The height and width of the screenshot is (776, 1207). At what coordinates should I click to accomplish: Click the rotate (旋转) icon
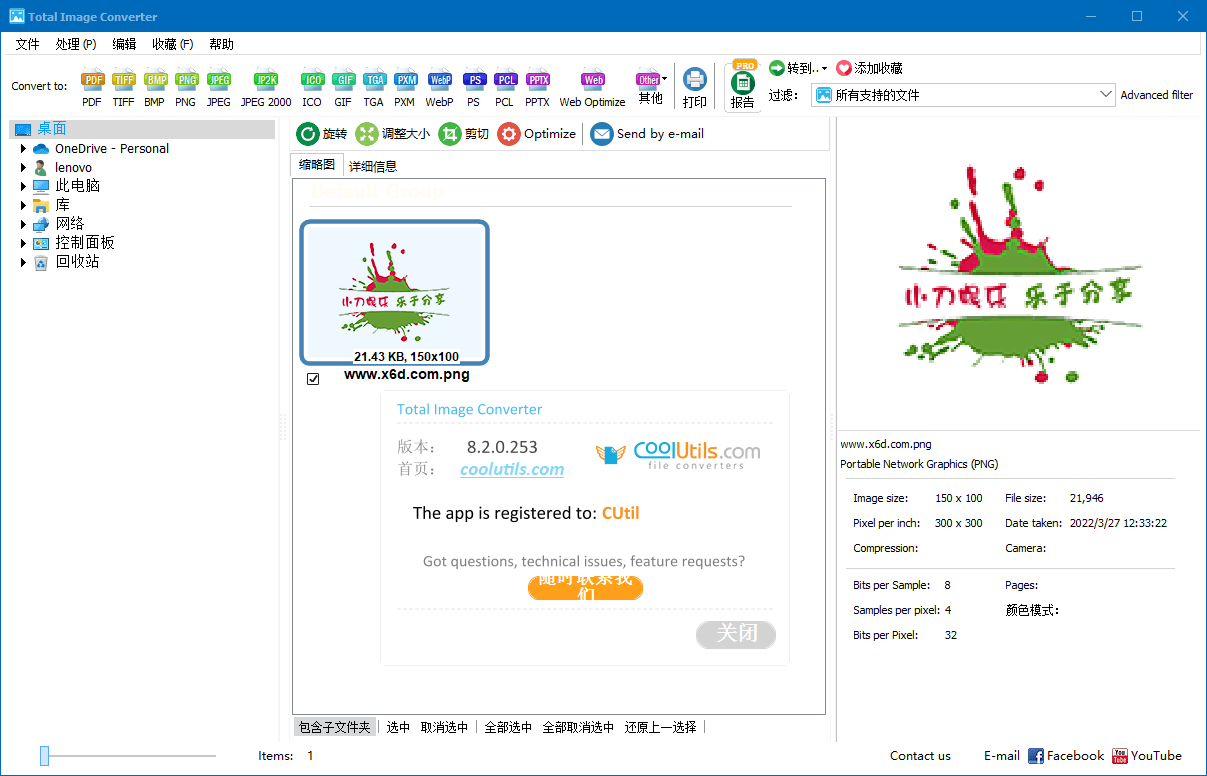pyautogui.click(x=308, y=134)
